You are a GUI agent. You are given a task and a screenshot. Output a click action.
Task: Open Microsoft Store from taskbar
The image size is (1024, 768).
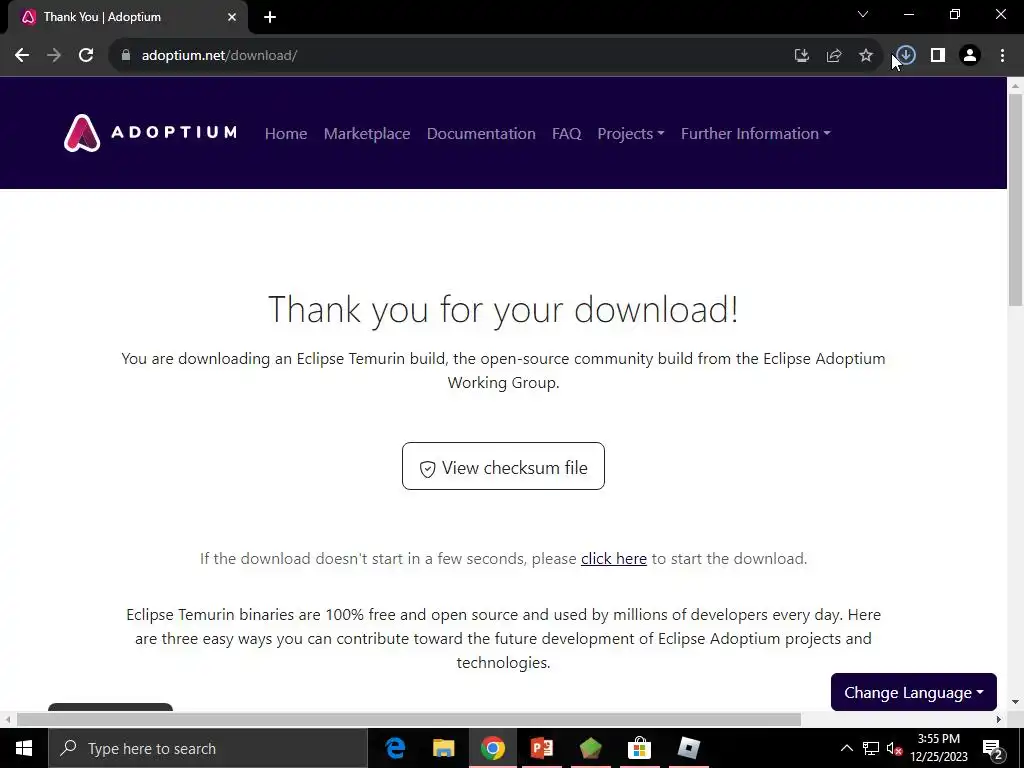(x=640, y=748)
